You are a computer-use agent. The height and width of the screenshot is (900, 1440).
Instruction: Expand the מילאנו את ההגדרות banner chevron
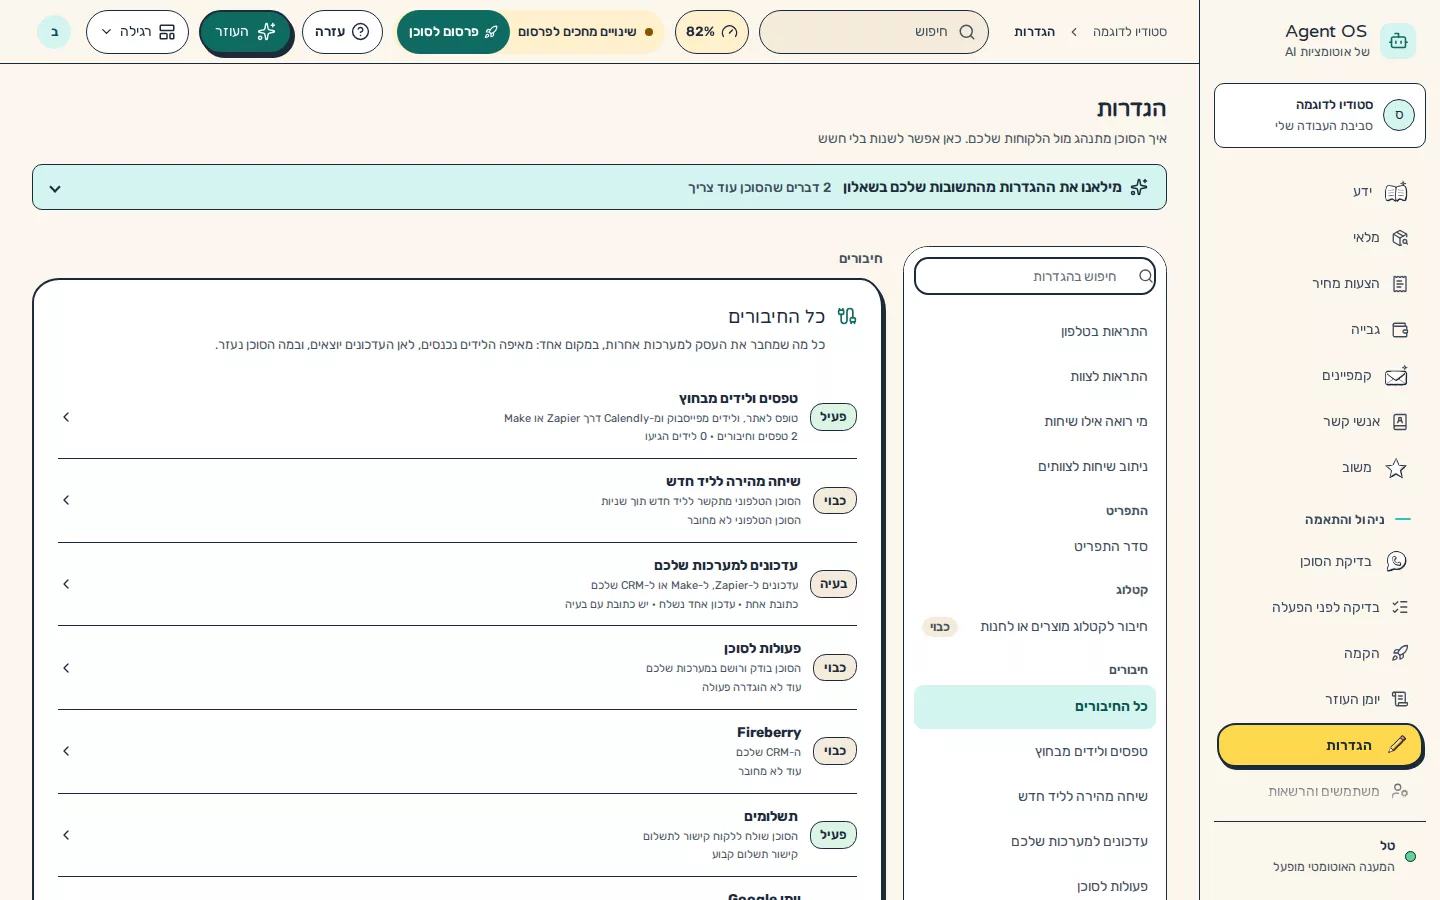point(55,188)
